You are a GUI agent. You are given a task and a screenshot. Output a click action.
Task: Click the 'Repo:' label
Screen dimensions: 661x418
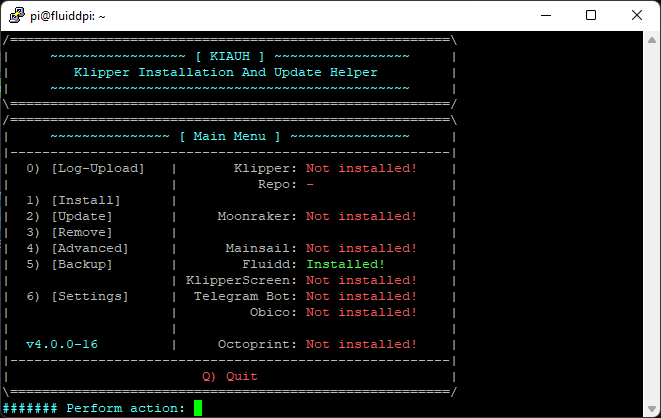(x=277, y=185)
